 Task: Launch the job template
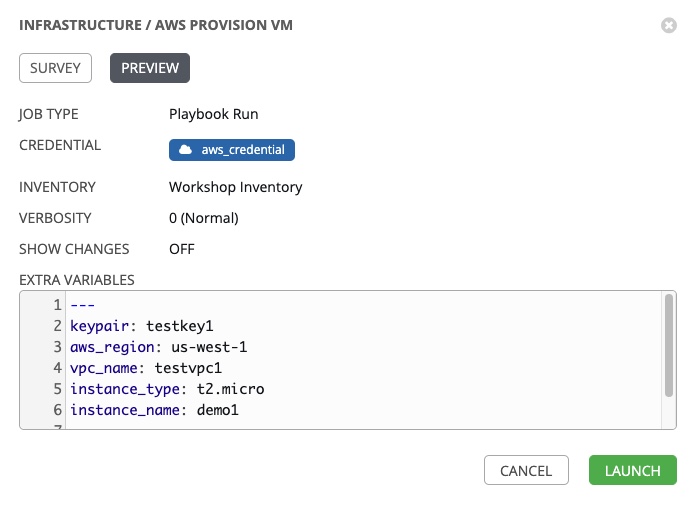click(x=632, y=470)
